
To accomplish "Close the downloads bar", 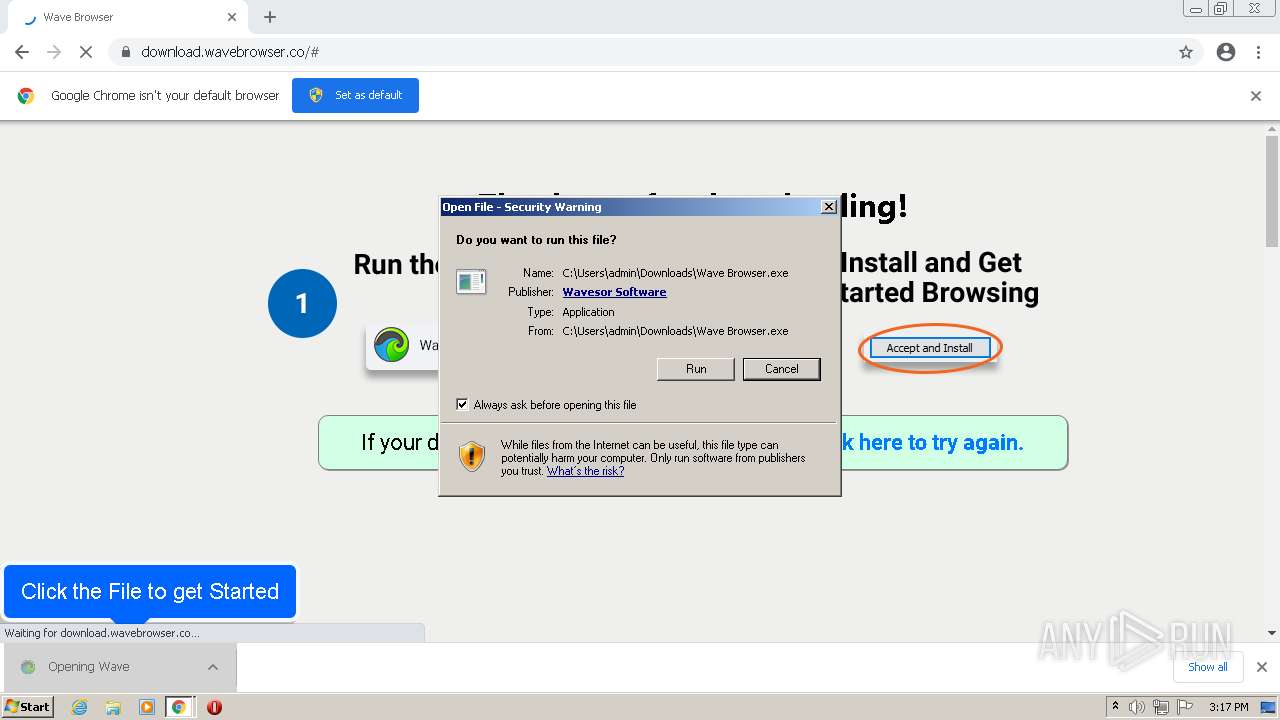I will 1262,667.
